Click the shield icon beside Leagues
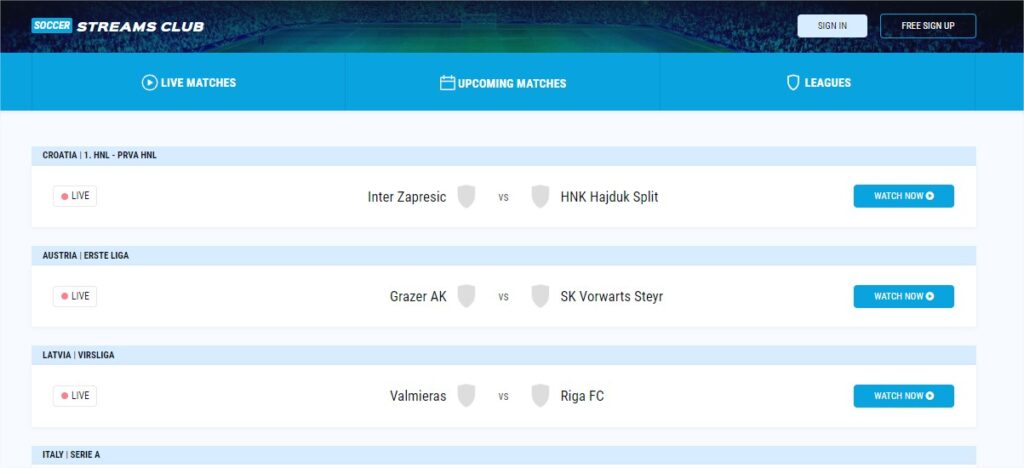Image resolution: width=1024 pixels, height=468 pixels. tap(793, 82)
